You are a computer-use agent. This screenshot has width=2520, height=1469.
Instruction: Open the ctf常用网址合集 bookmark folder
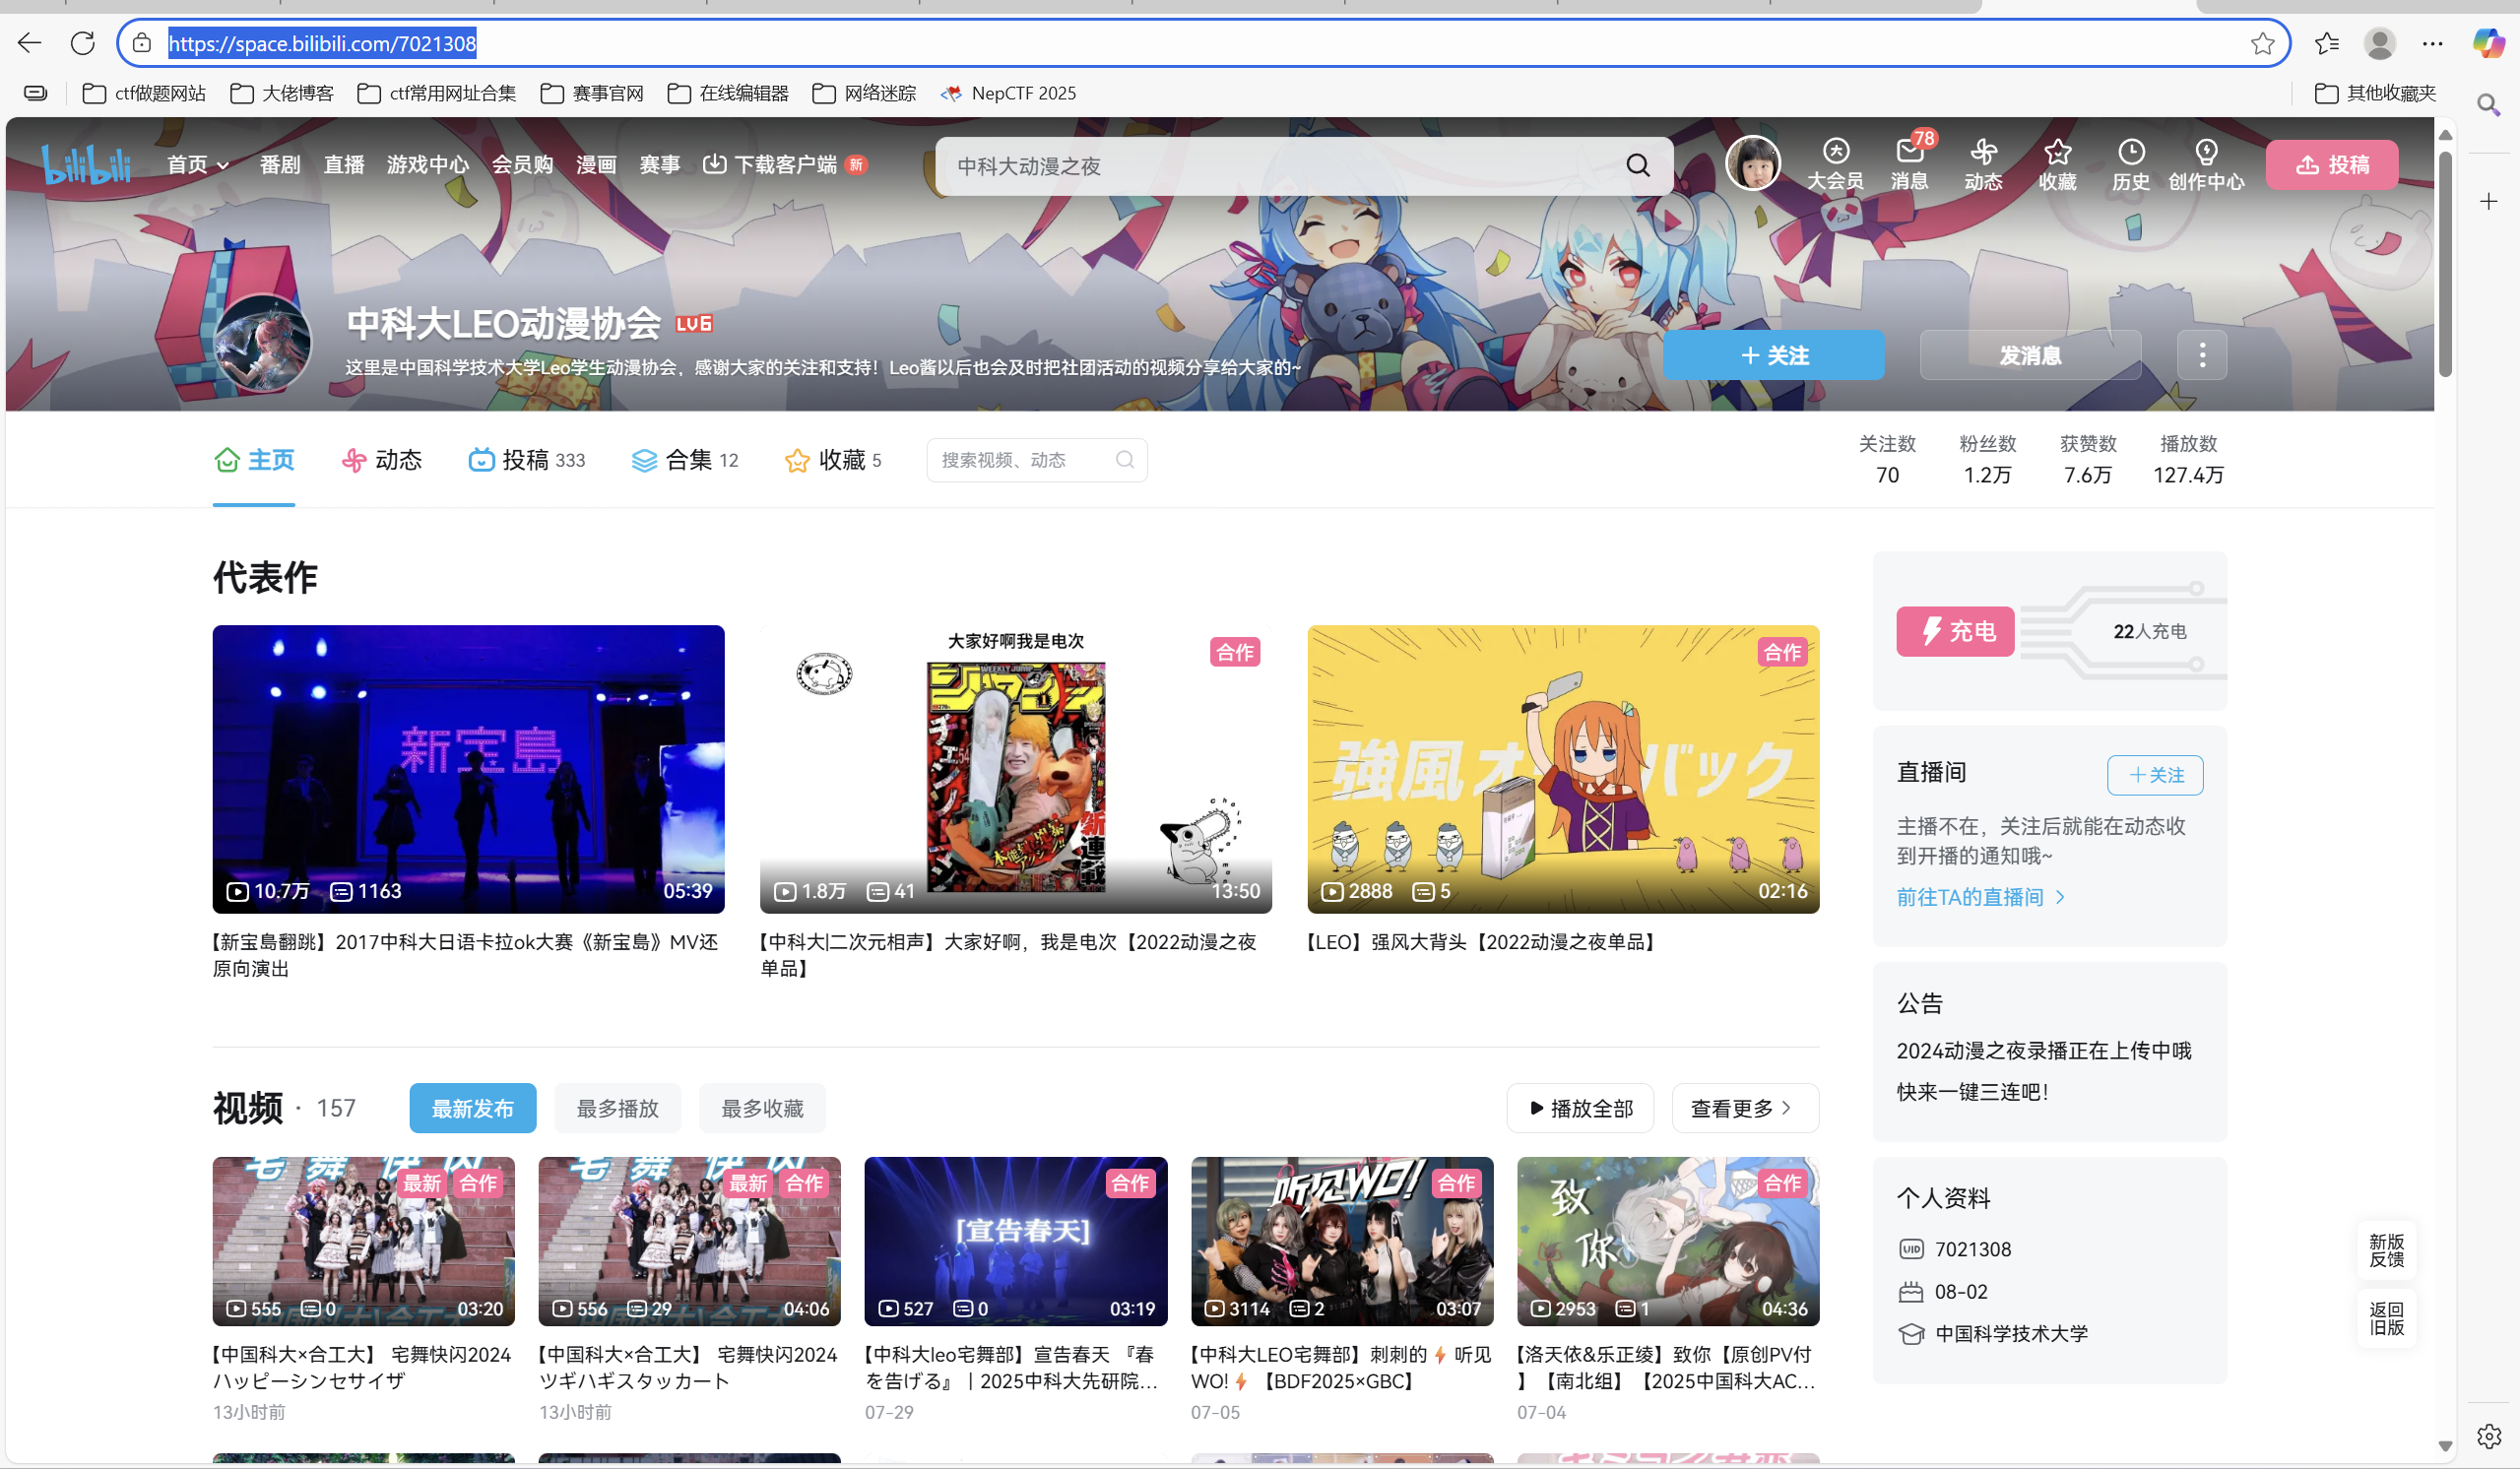437,93
